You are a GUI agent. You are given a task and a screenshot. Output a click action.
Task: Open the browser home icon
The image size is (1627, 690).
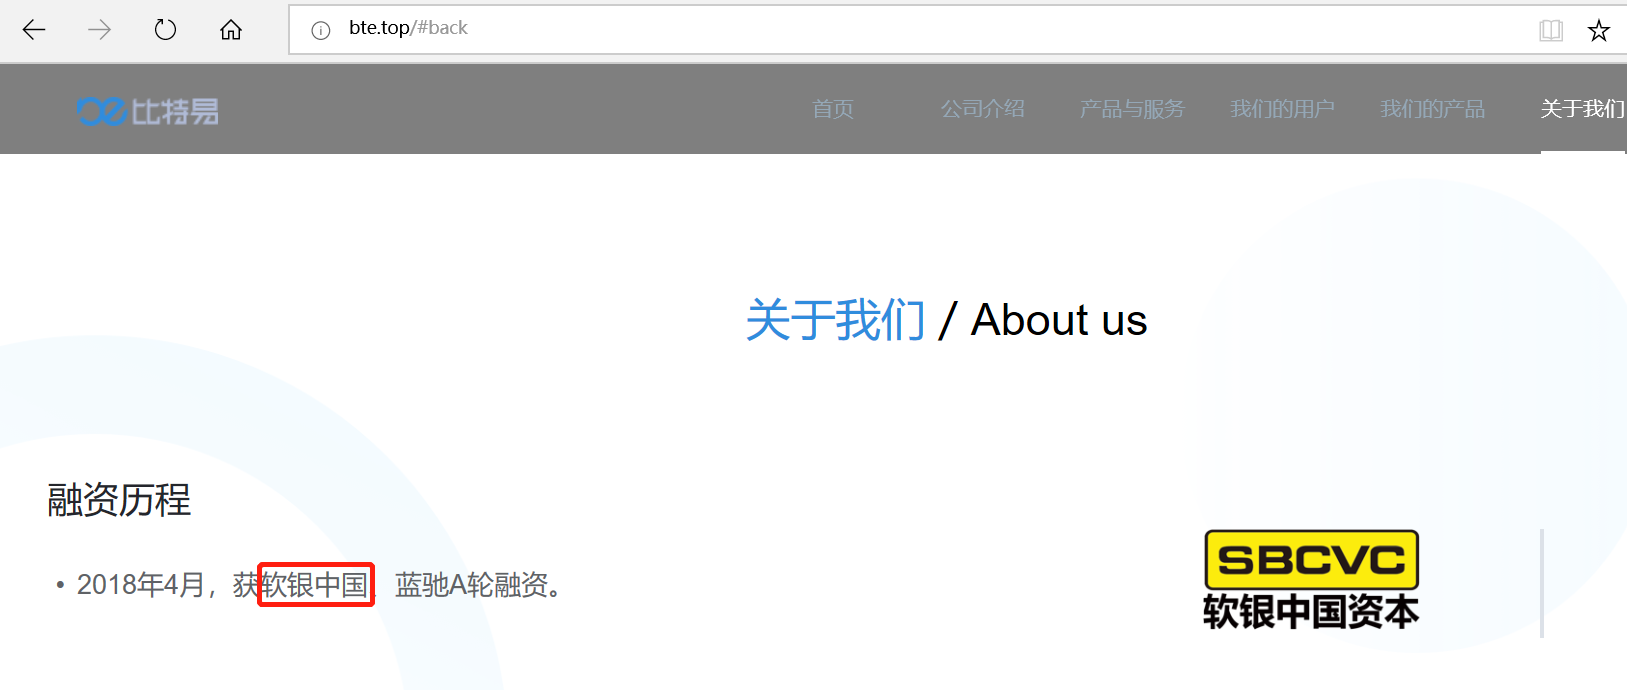231,30
